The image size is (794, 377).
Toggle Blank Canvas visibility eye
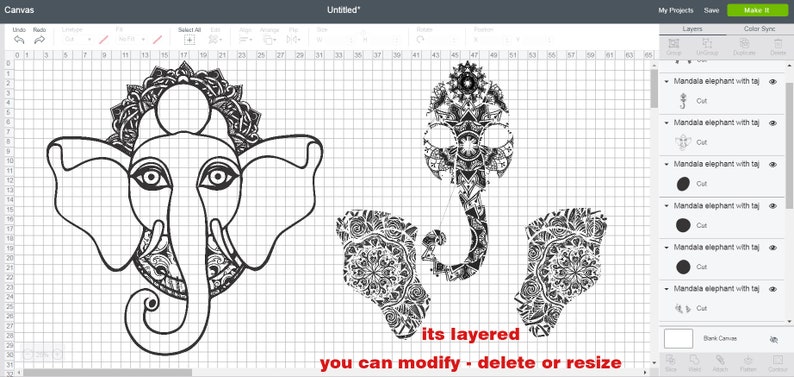773,340
